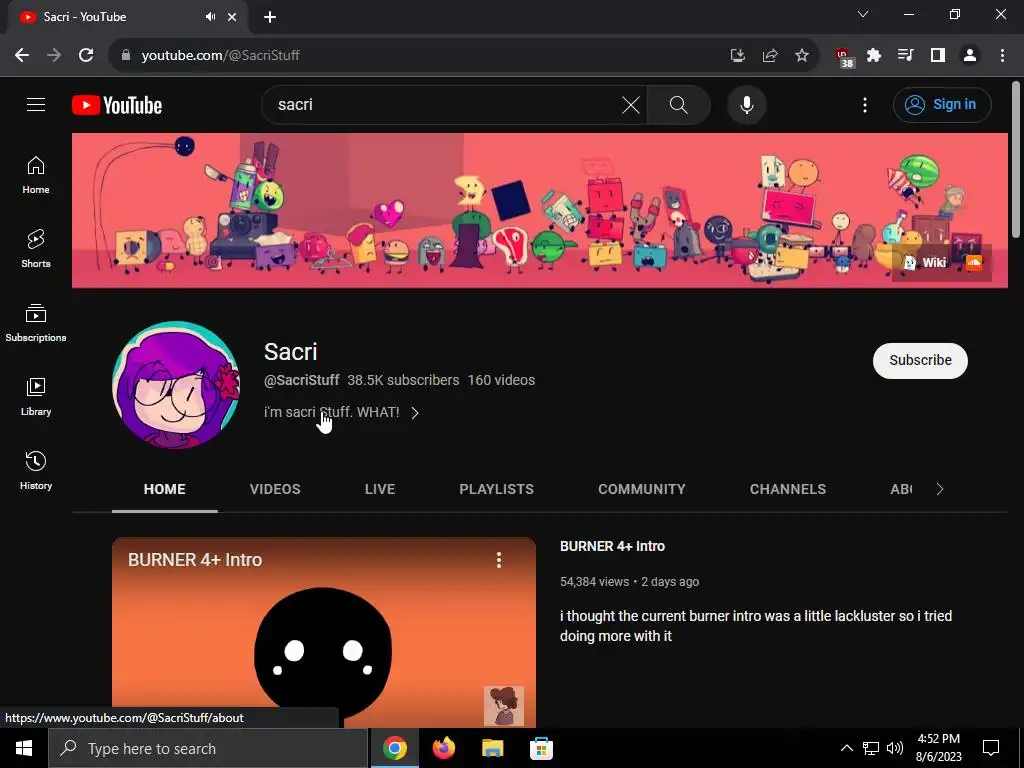The width and height of the screenshot is (1024, 768).
Task: Open Library in the sidebar
Action: point(36,397)
